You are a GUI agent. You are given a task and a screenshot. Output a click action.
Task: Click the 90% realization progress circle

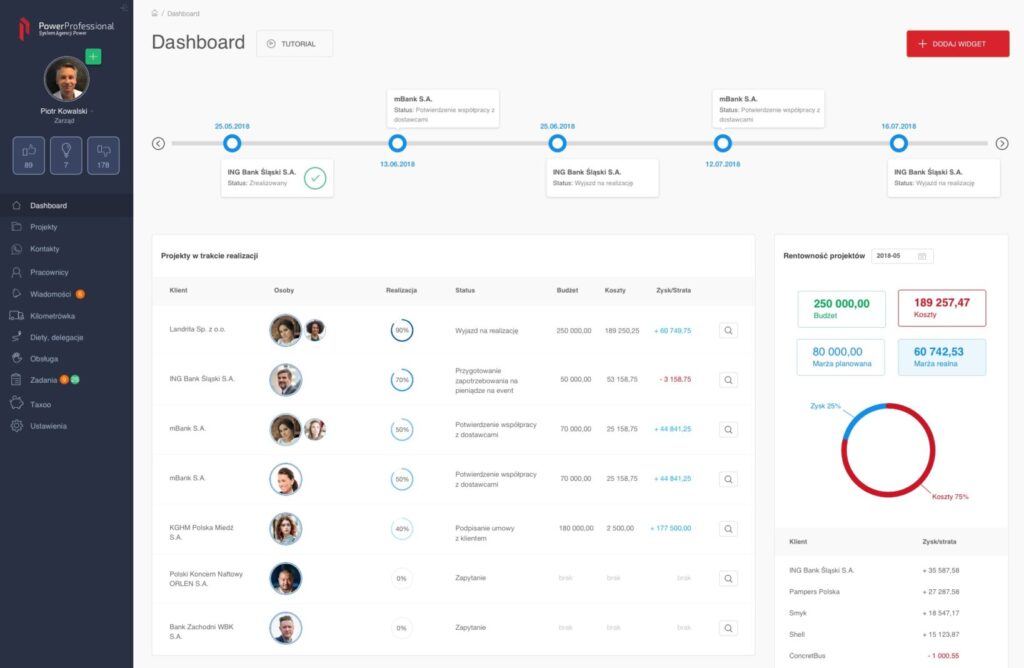tap(402, 330)
